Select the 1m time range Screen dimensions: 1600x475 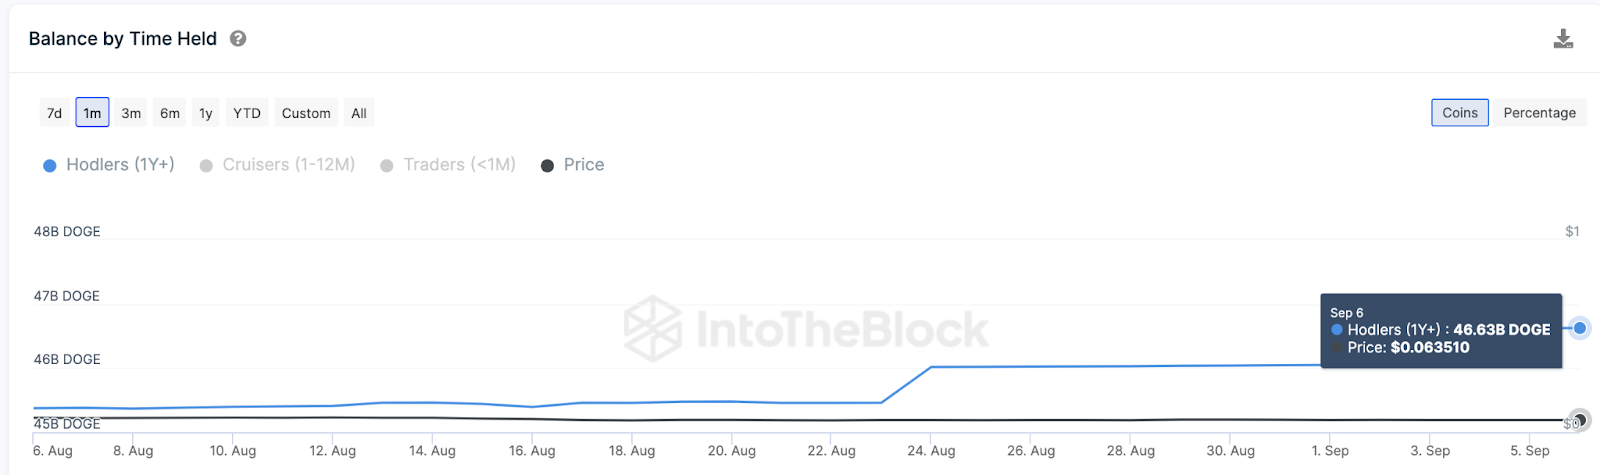(92, 113)
